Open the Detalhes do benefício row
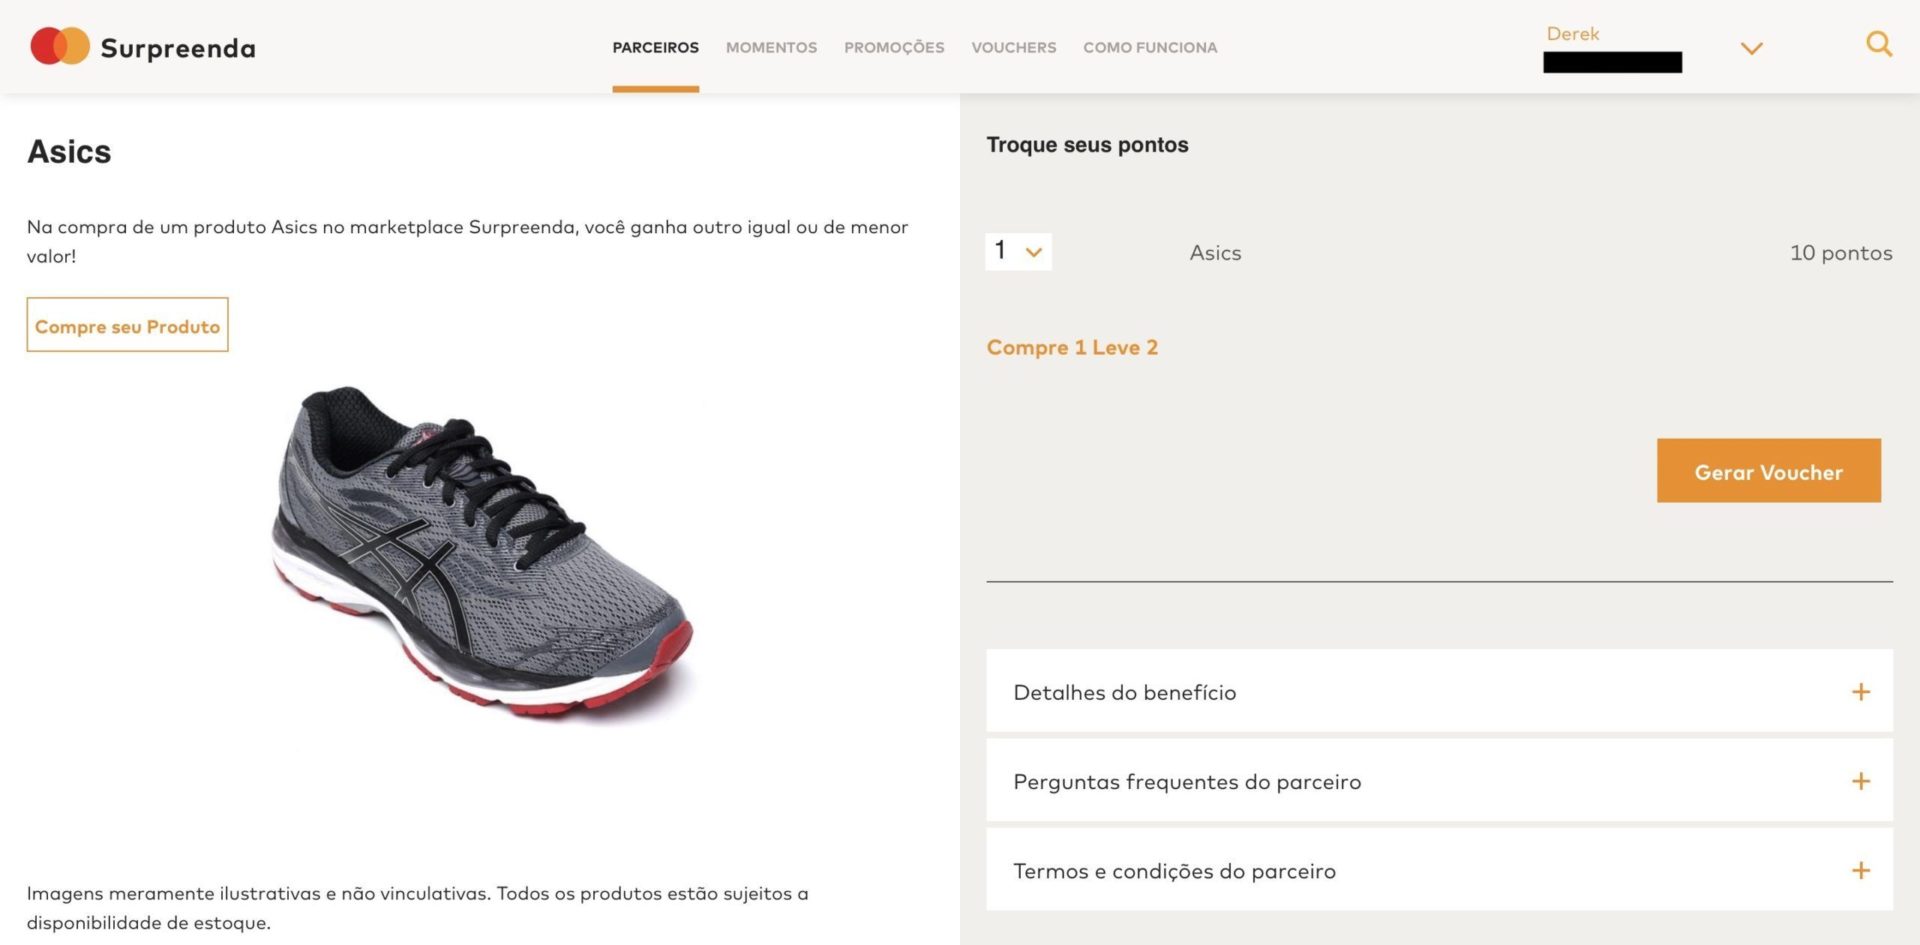Image resolution: width=1920 pixels, height=945 pixels. 1439,691
